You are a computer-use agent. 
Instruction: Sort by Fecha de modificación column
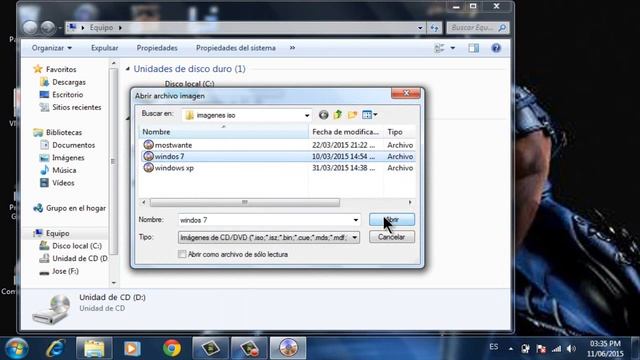tap(346, 132)
